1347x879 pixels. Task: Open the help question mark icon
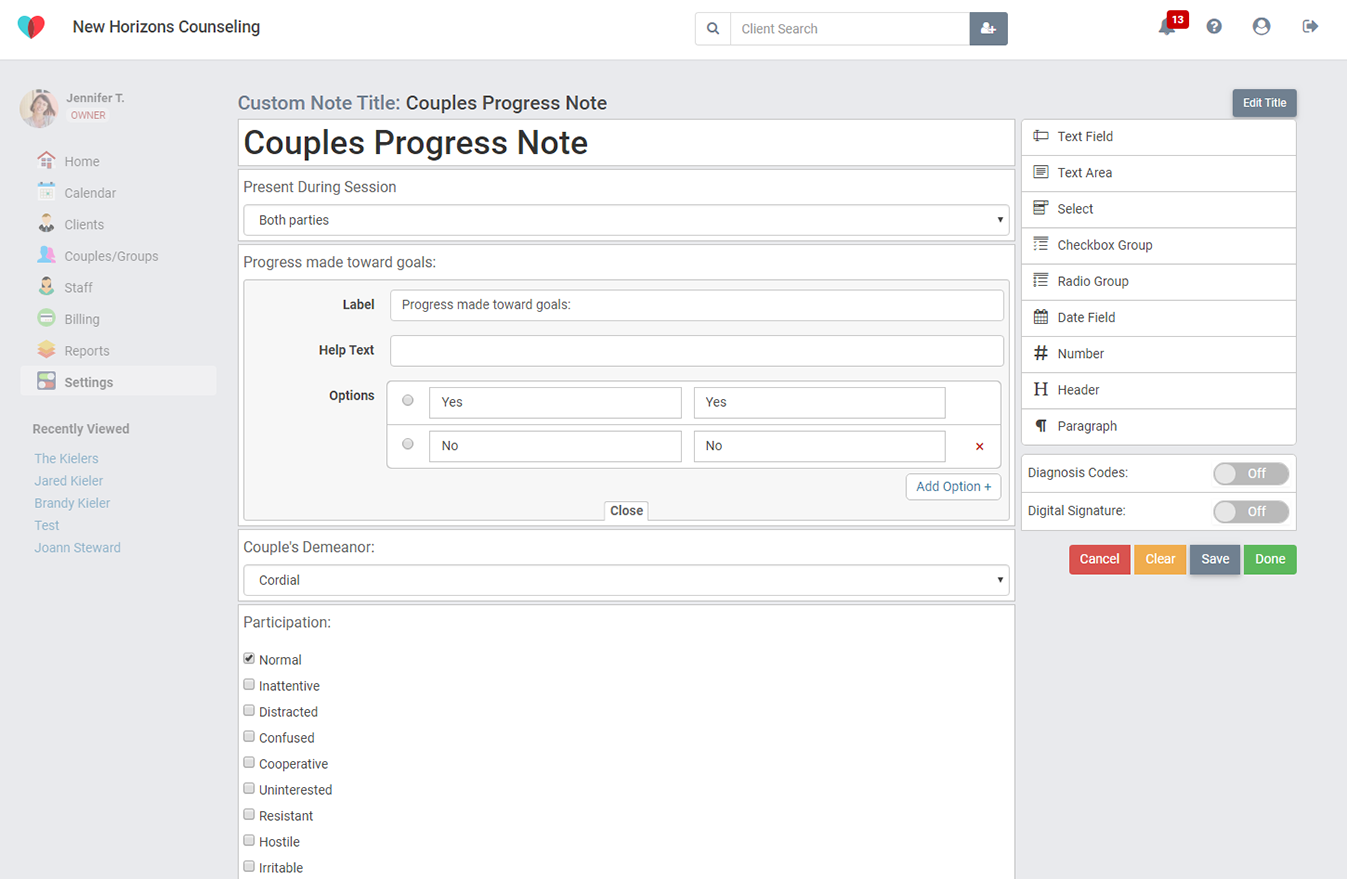(x=1214, y=27)
